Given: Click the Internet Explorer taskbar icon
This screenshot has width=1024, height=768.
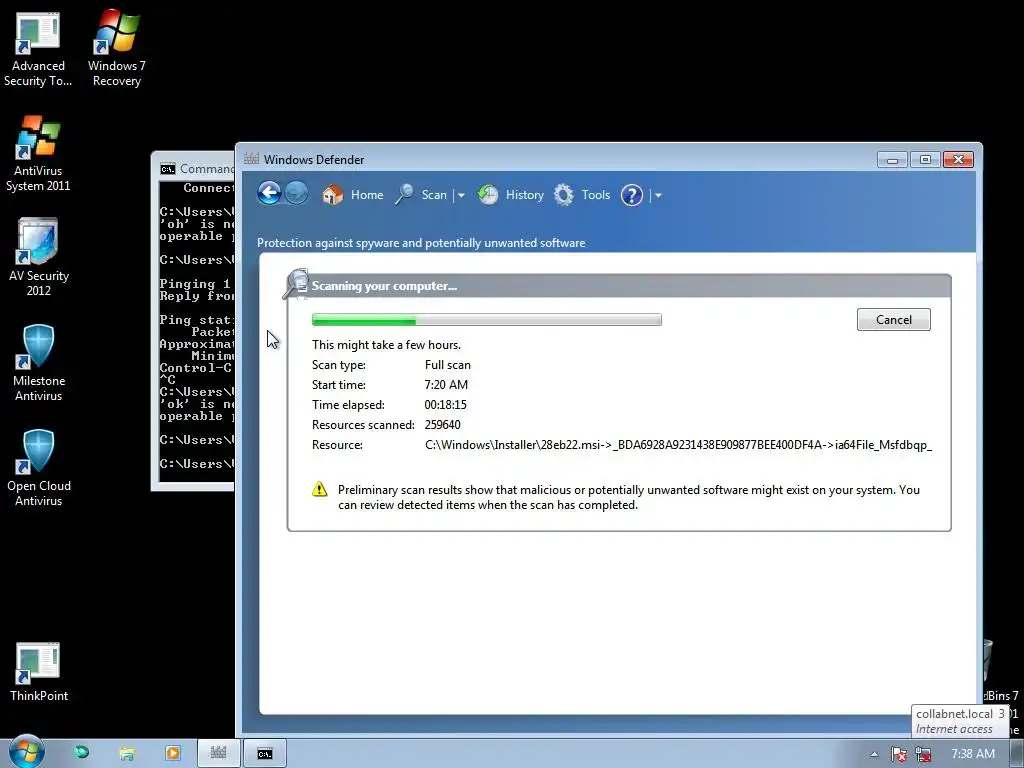Looking at the screenshot, I should coord(81,753).
